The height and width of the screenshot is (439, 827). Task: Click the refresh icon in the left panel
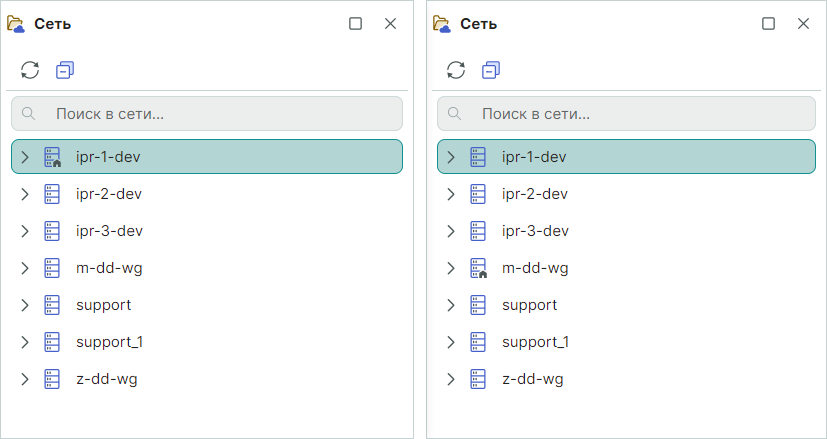click(x=30, y=70)
